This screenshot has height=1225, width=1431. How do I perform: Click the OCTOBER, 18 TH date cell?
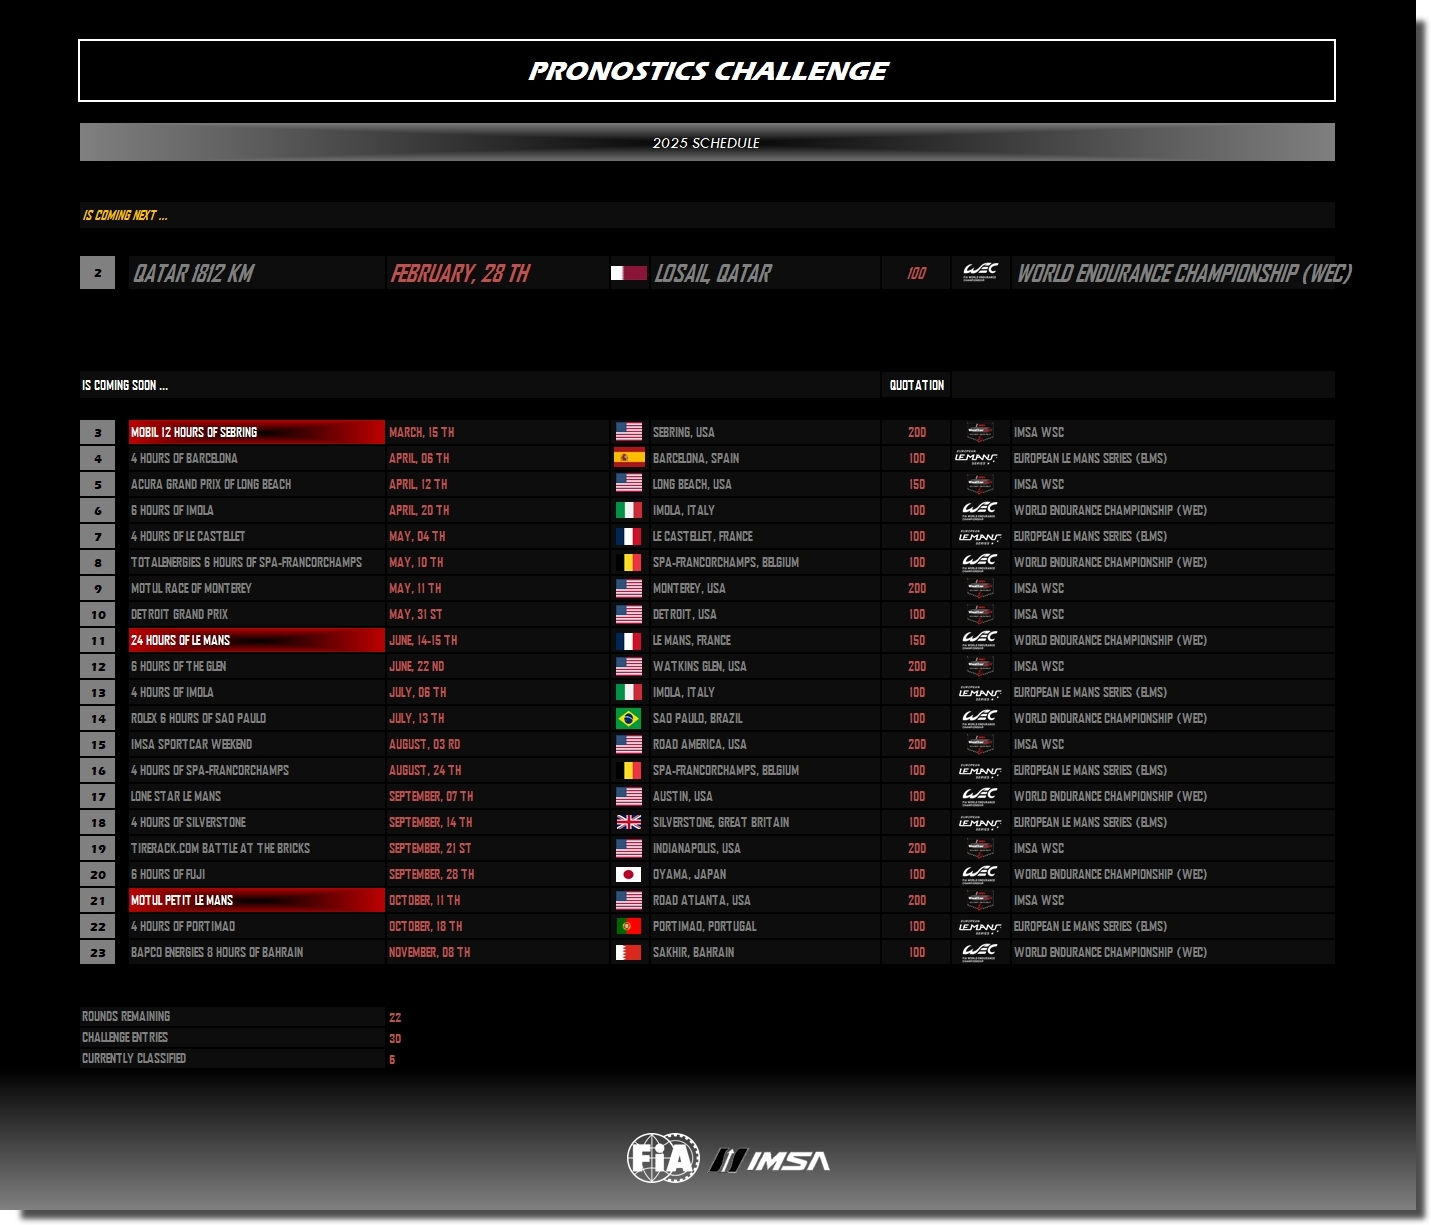point(498,926)
